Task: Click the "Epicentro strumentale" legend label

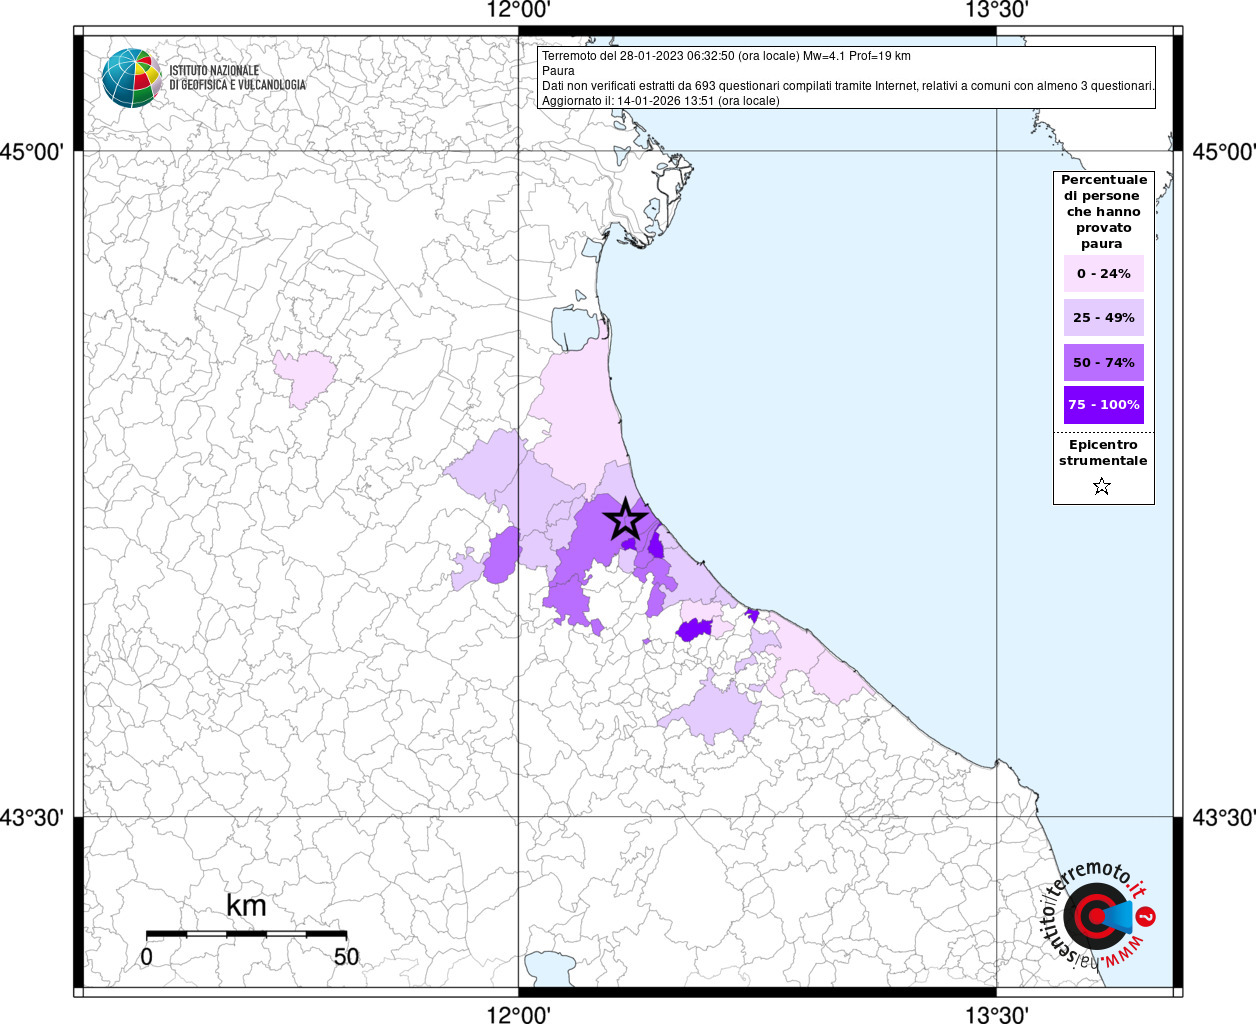Action: click(x=1103, y=453)
